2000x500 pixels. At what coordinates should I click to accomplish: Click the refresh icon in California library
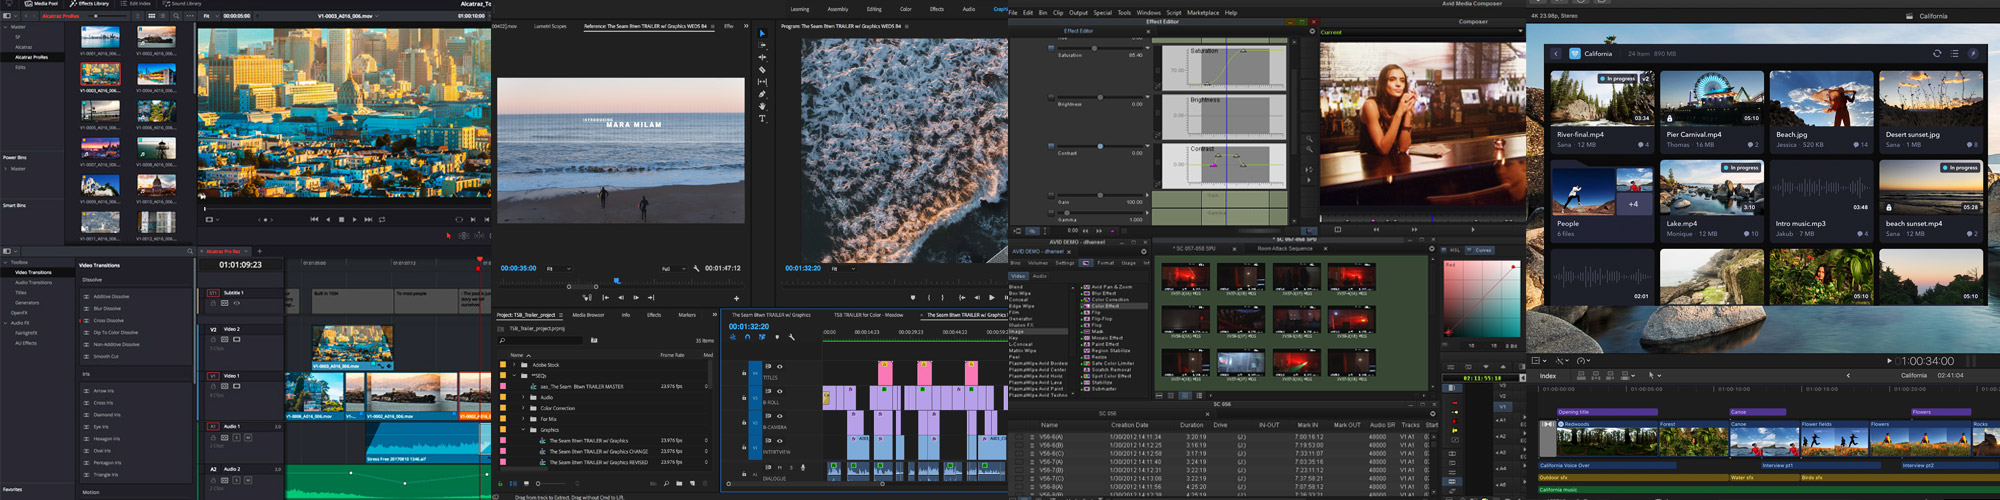[x=1937, y=54]
